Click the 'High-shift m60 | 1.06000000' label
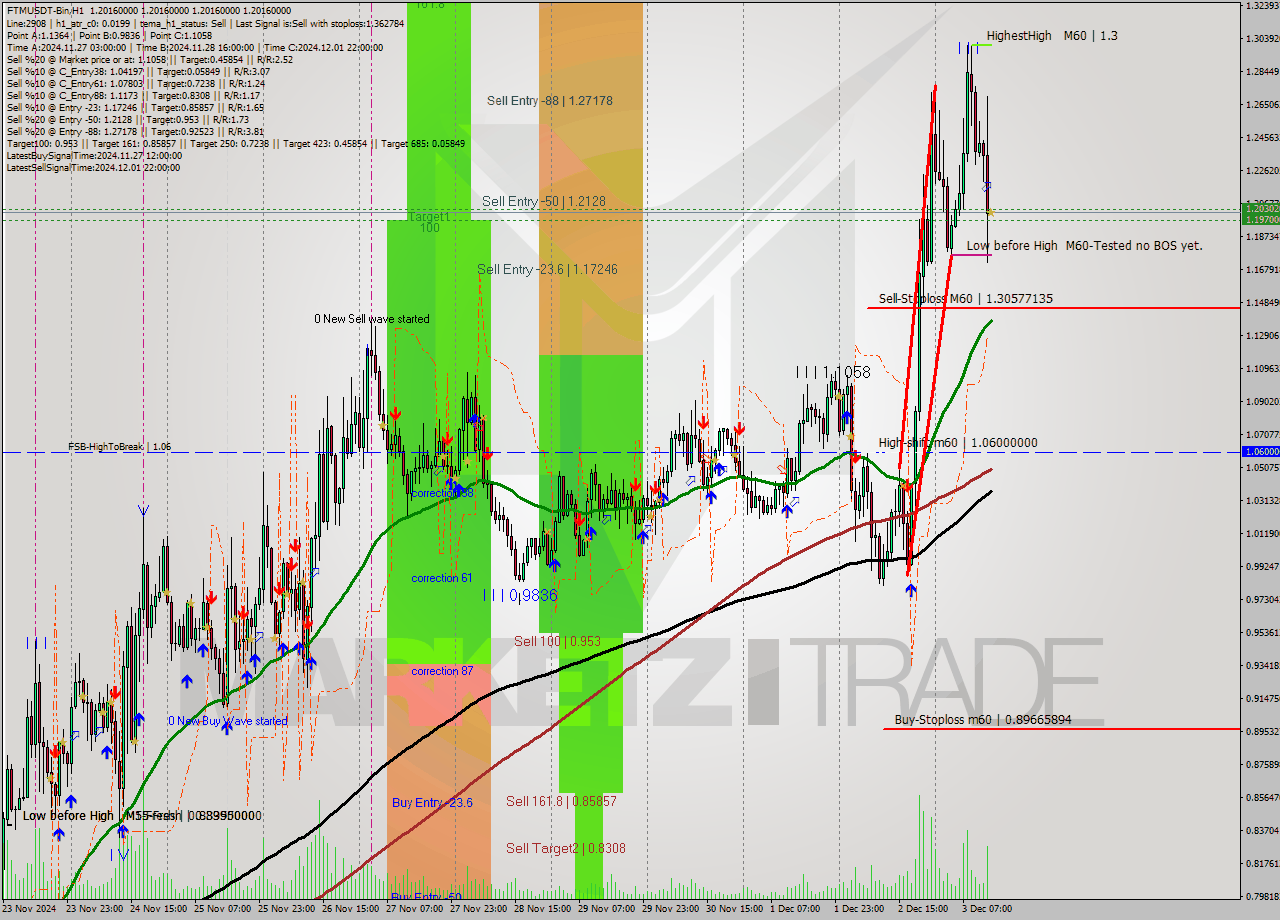 (x=958, y=443)
